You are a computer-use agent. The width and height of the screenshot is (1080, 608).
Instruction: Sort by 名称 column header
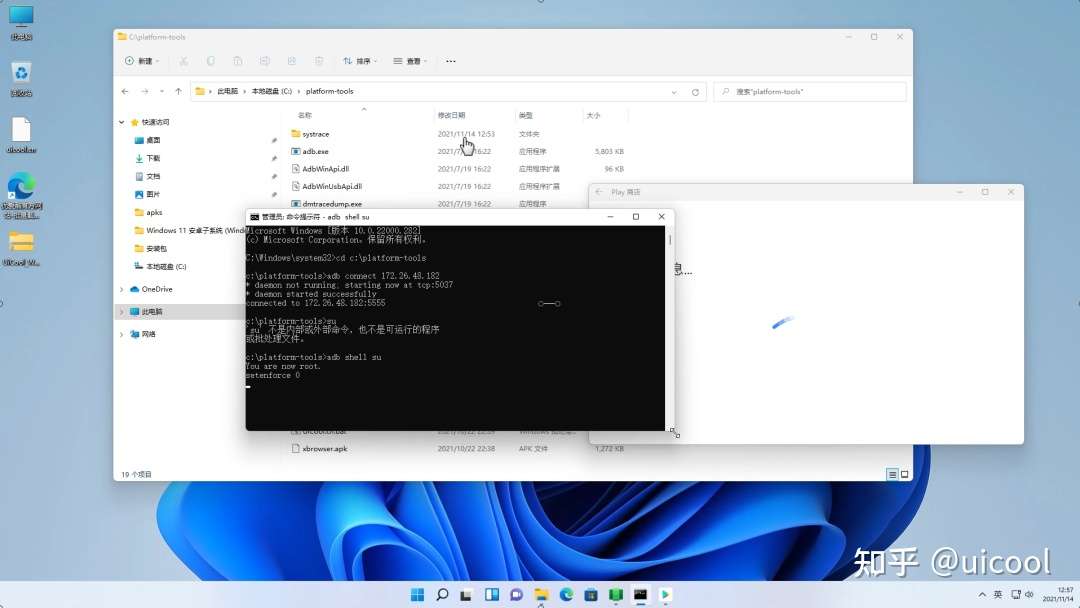pos(304,115)
